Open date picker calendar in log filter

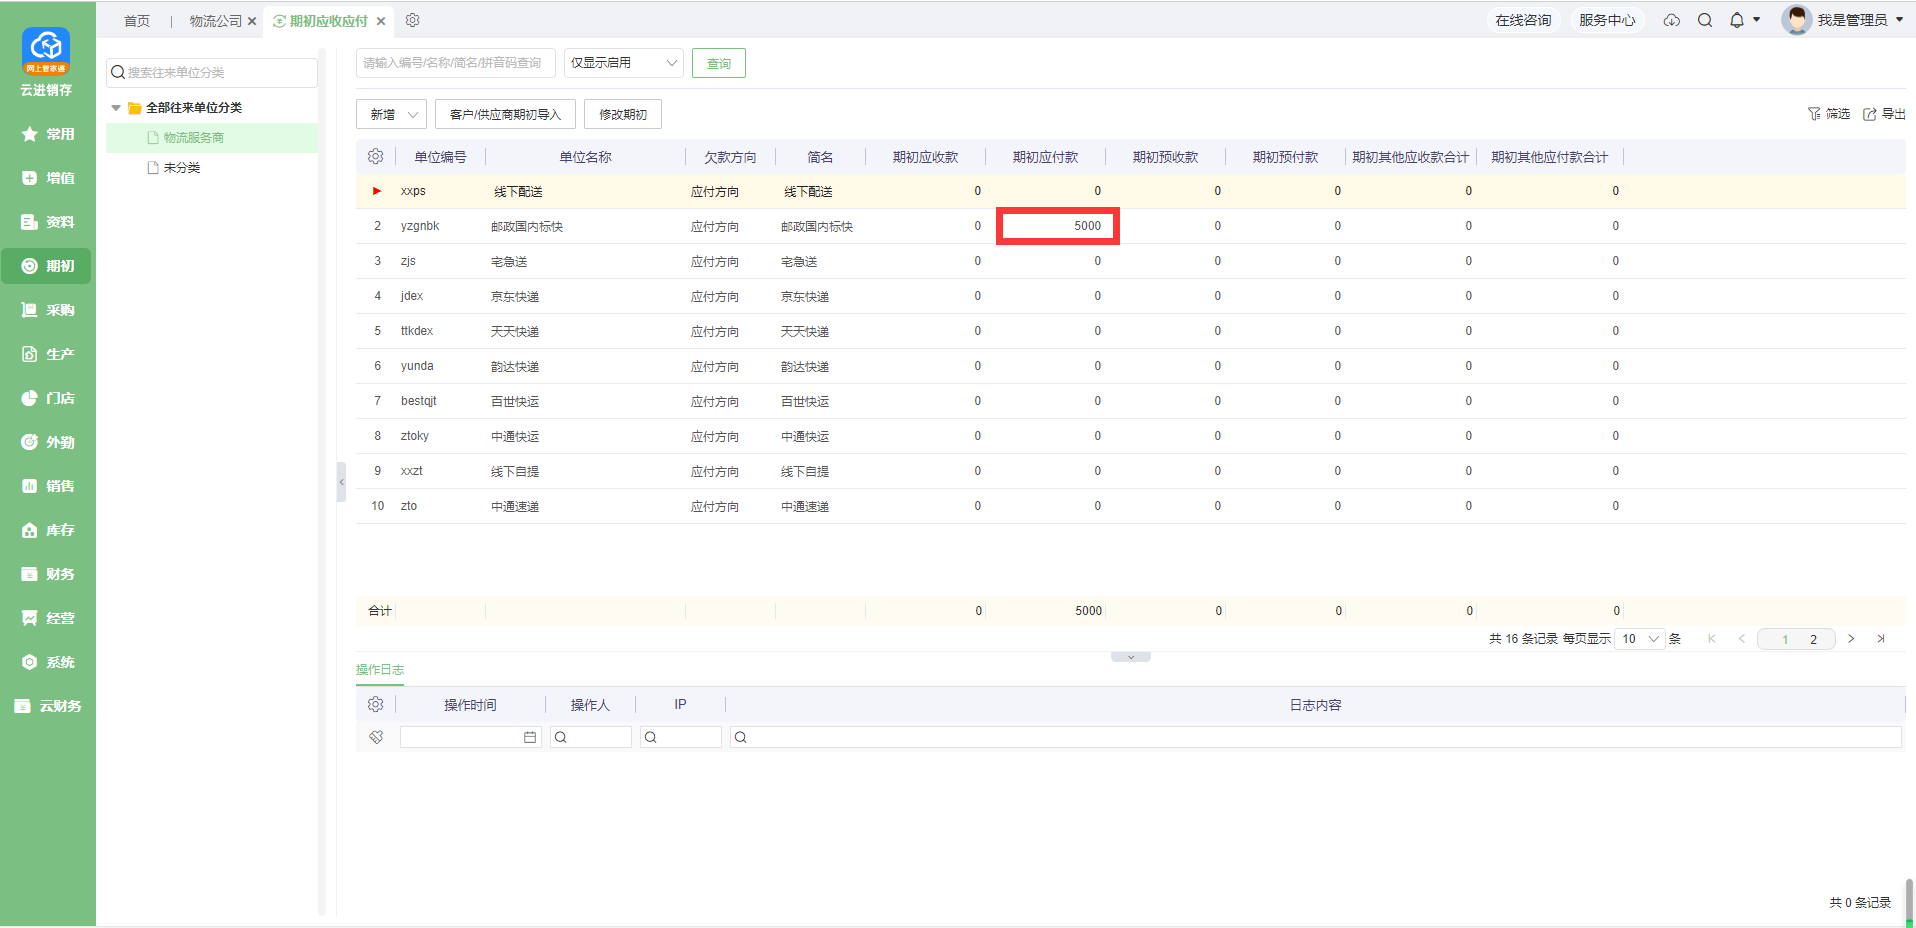[530, 737]
